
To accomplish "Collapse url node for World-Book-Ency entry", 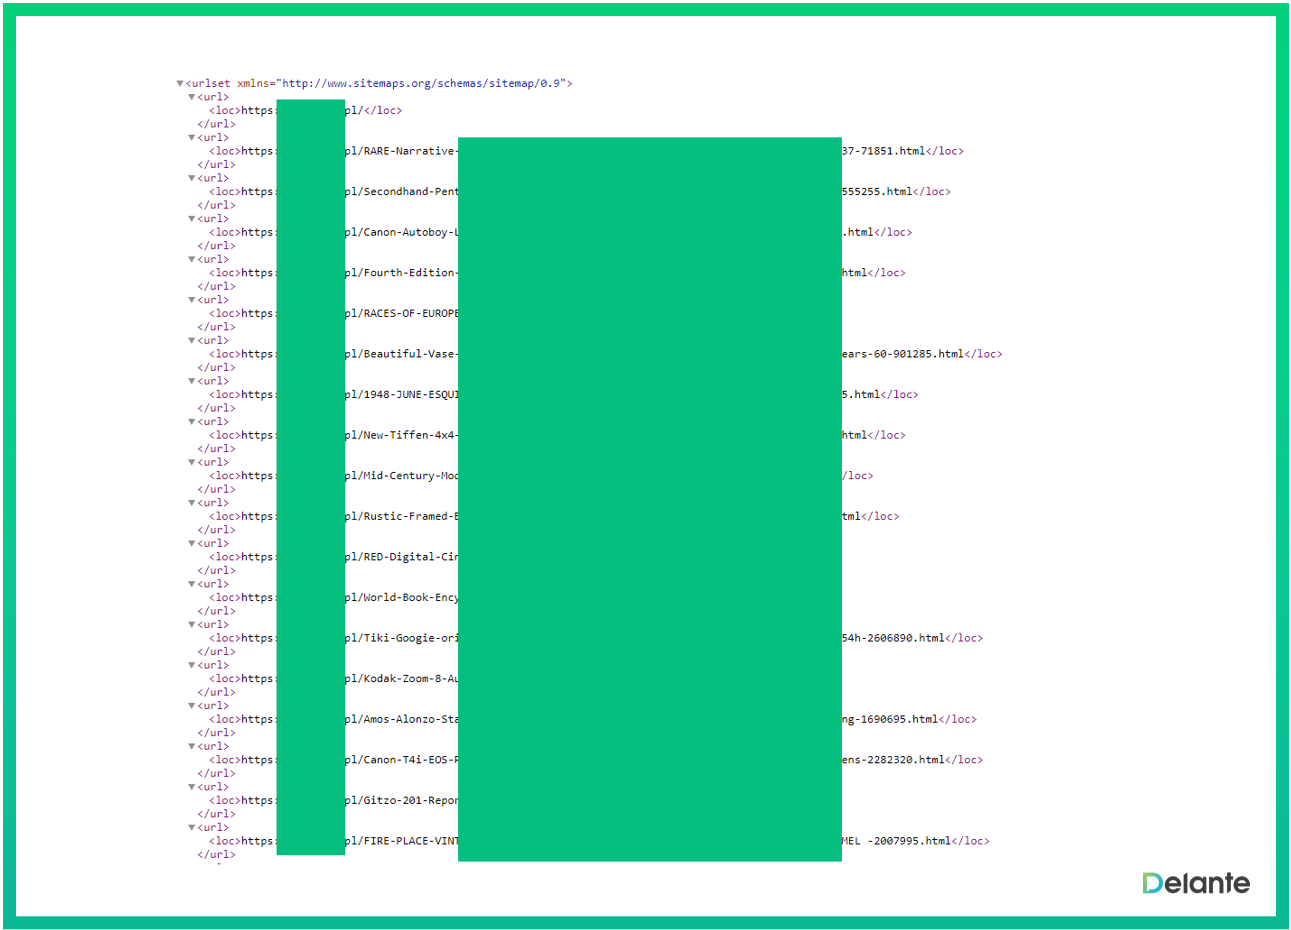I will click(192, 584).
